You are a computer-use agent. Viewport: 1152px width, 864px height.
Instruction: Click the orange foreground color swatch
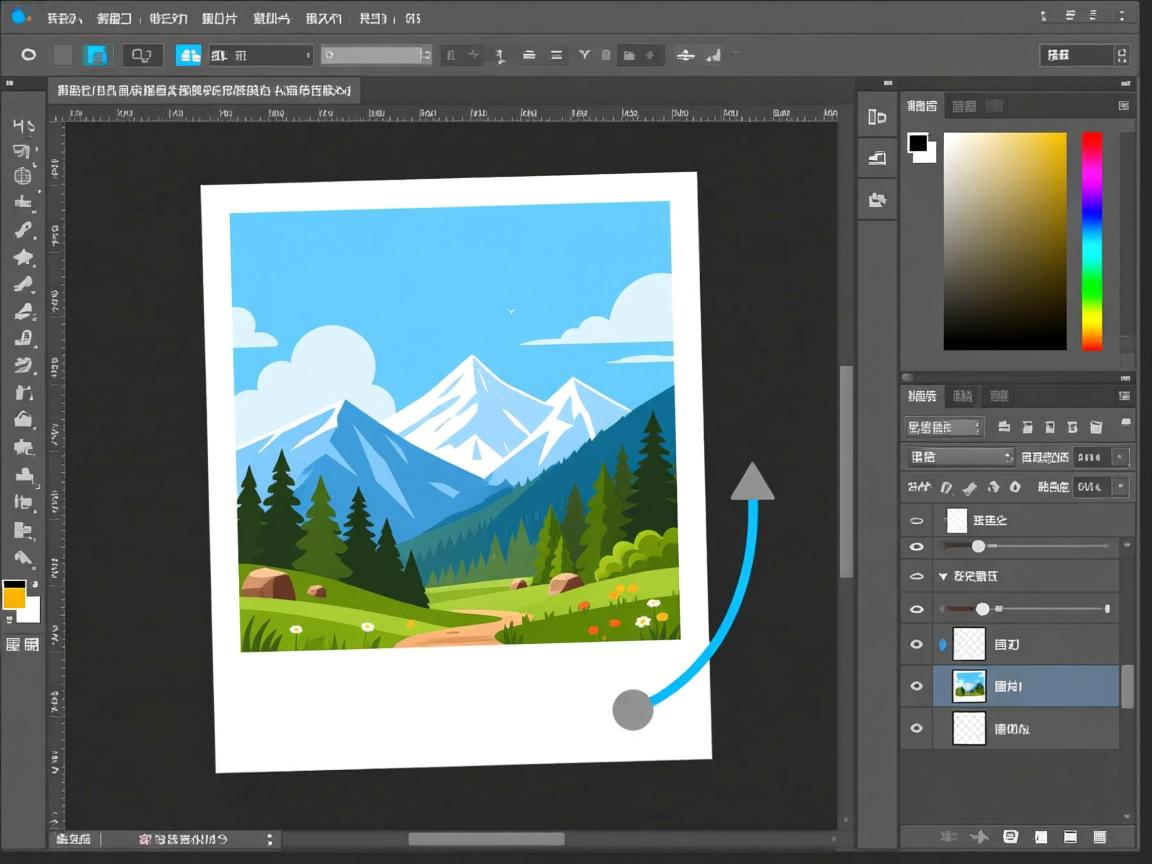click(14, 597)
